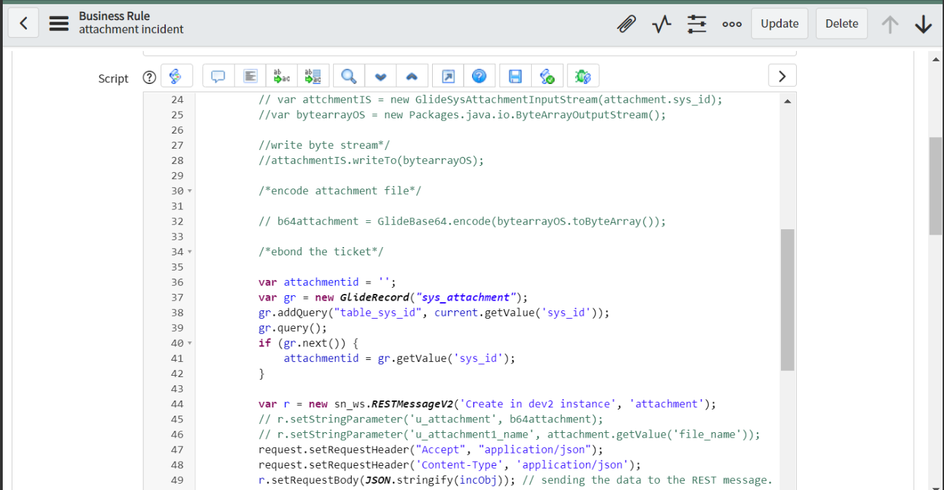
Task: Go to next record with the down arrow
Action: point(923,24)
